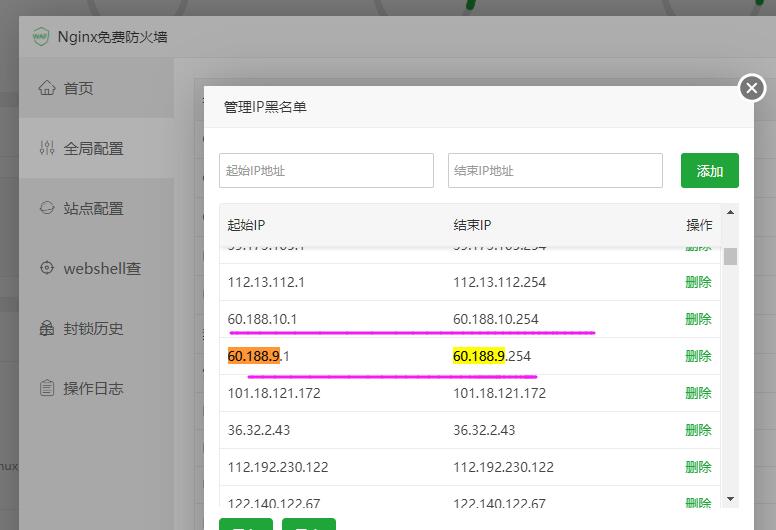Click the blacklist scrollbar up arrow
Screen dimensions: 776x530
tap(730, 212)
